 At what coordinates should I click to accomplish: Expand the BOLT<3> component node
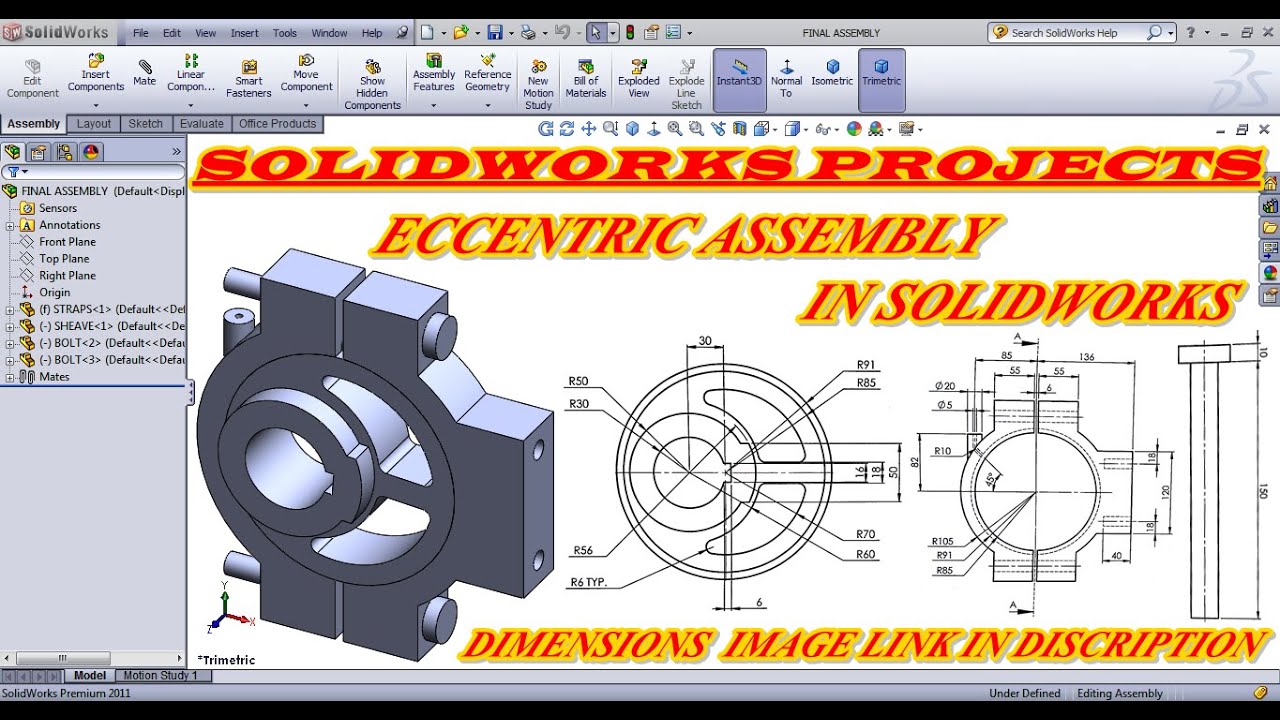coord(10,360)
